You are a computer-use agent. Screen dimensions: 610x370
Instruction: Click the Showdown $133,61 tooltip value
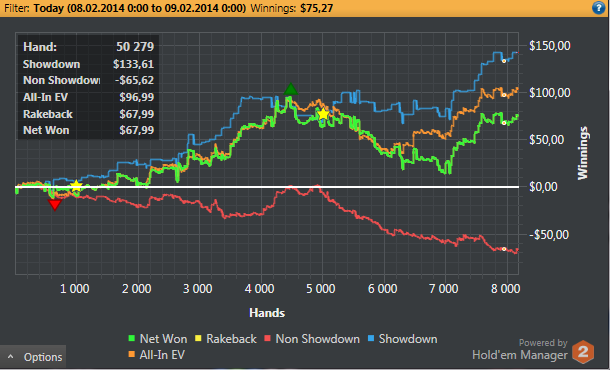pos(133,64)
